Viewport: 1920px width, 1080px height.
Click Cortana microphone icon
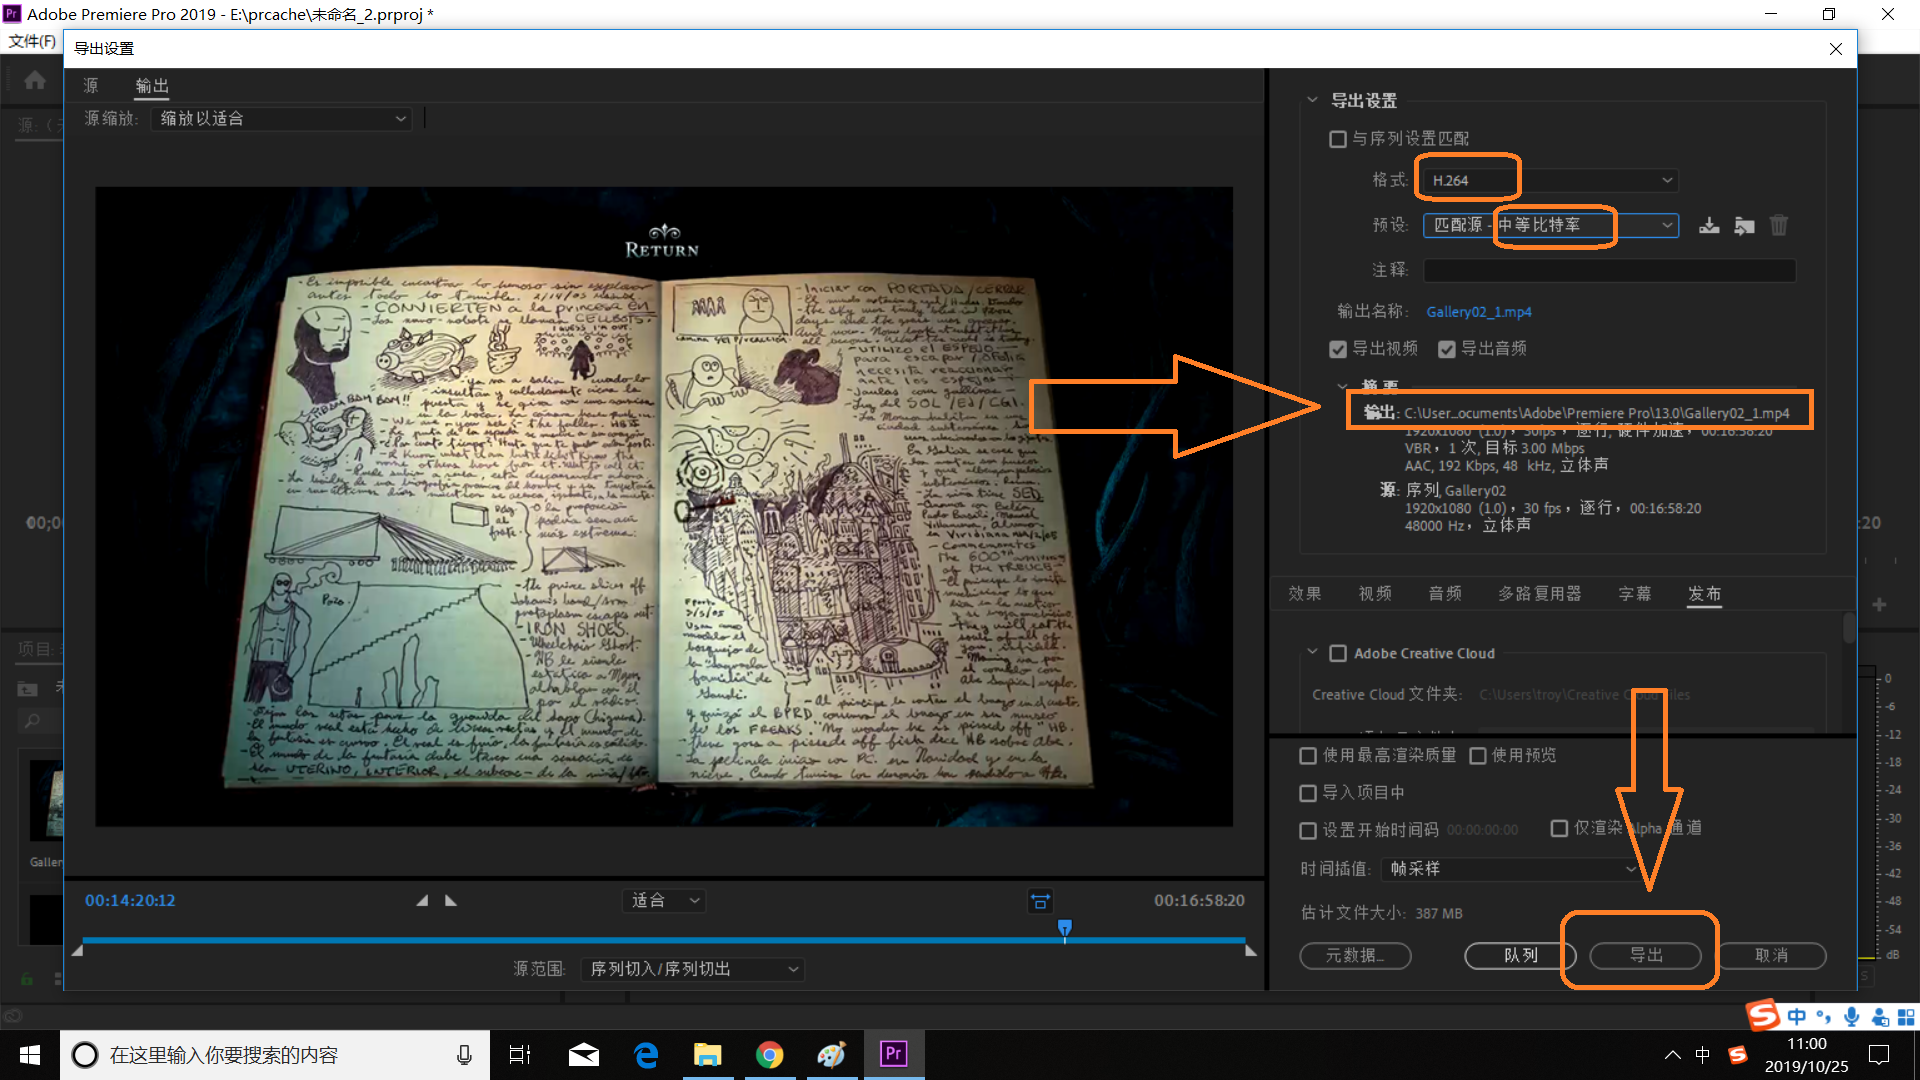(x=464, y=1055)
